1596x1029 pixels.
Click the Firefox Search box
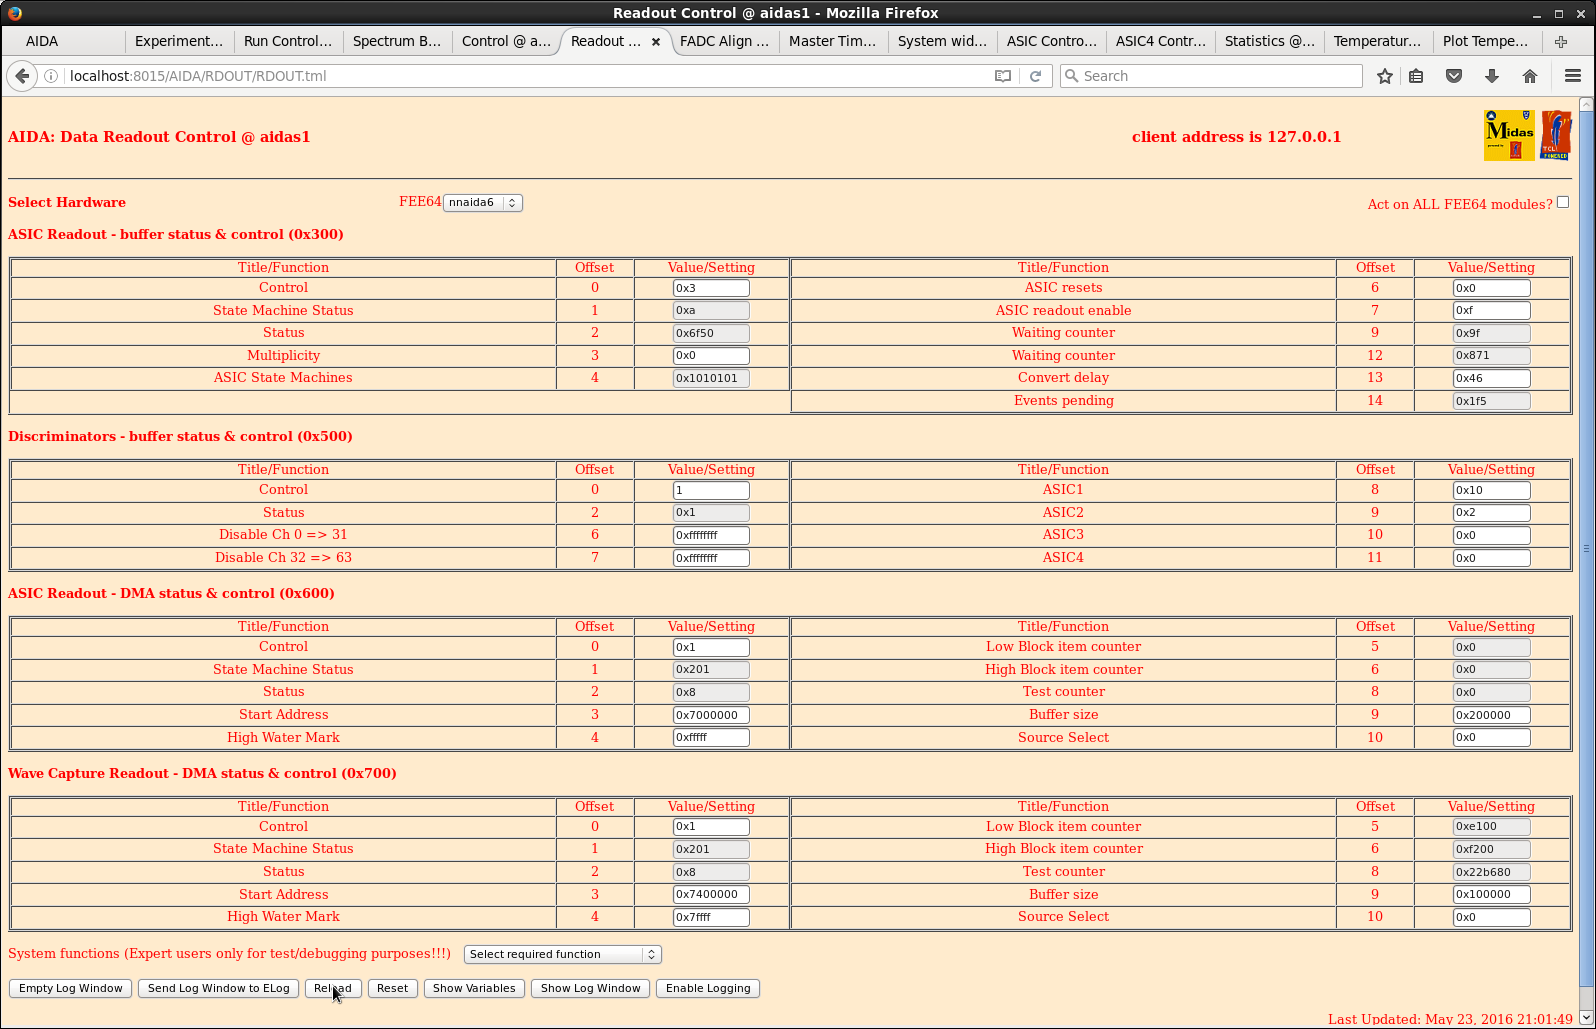1211,76
